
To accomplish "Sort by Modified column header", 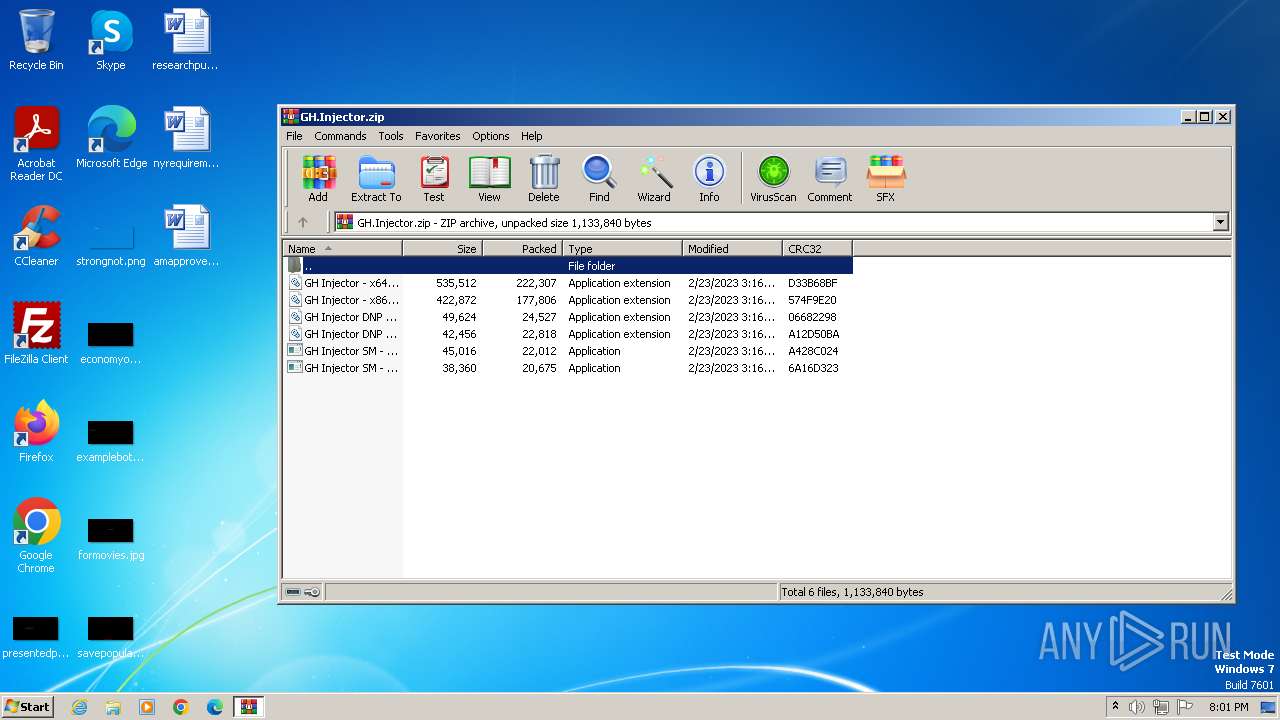I will pyautogui.click(x=733, y=248).
